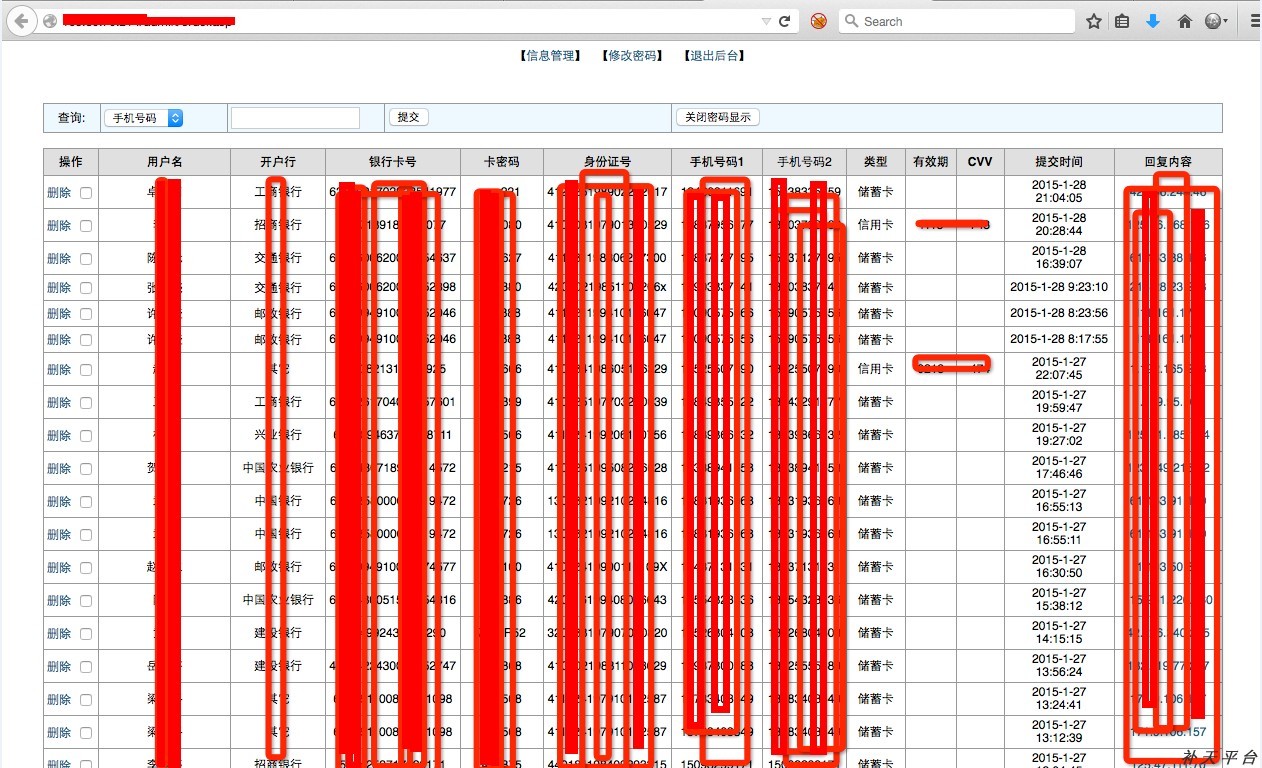Tick the checkbox for row submitted 21:04:05
This screenshot has width=1262, height=768.
coord(86,193)
